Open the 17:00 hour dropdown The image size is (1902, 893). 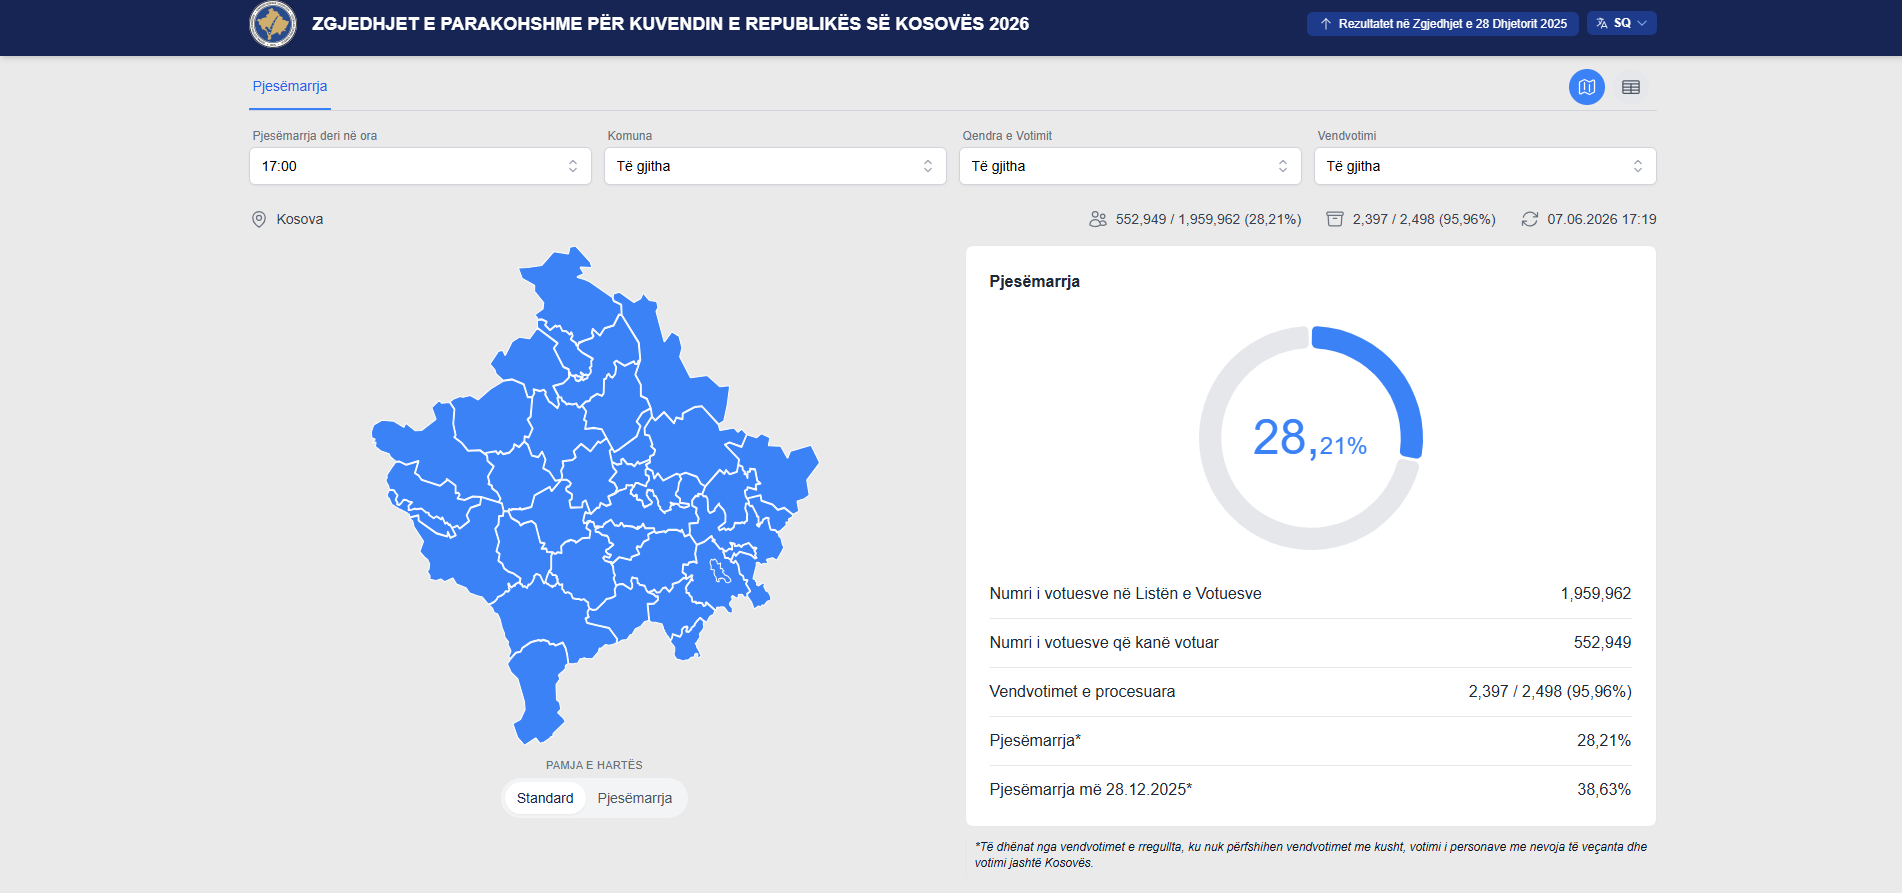(x=420, y=166)
